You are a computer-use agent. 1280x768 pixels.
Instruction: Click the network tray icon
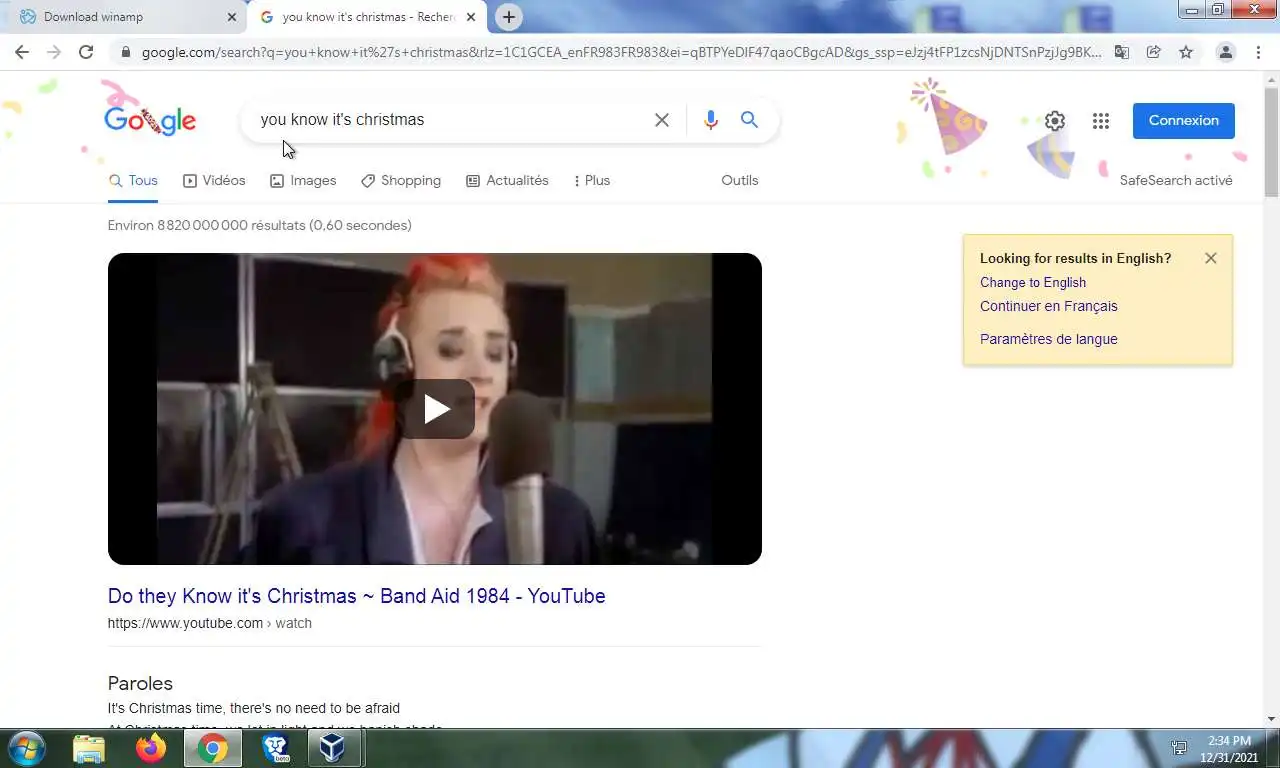coord(1180,748)
